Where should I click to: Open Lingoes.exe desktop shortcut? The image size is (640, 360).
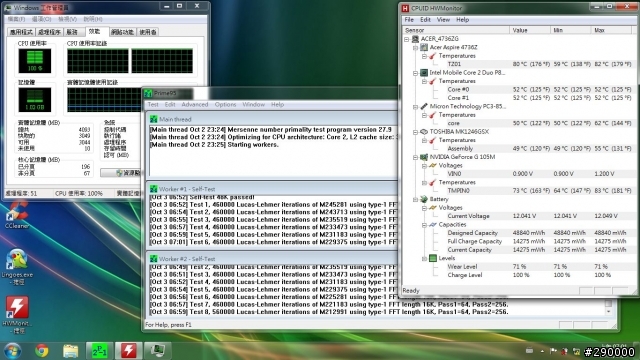(x=17, y=267)
